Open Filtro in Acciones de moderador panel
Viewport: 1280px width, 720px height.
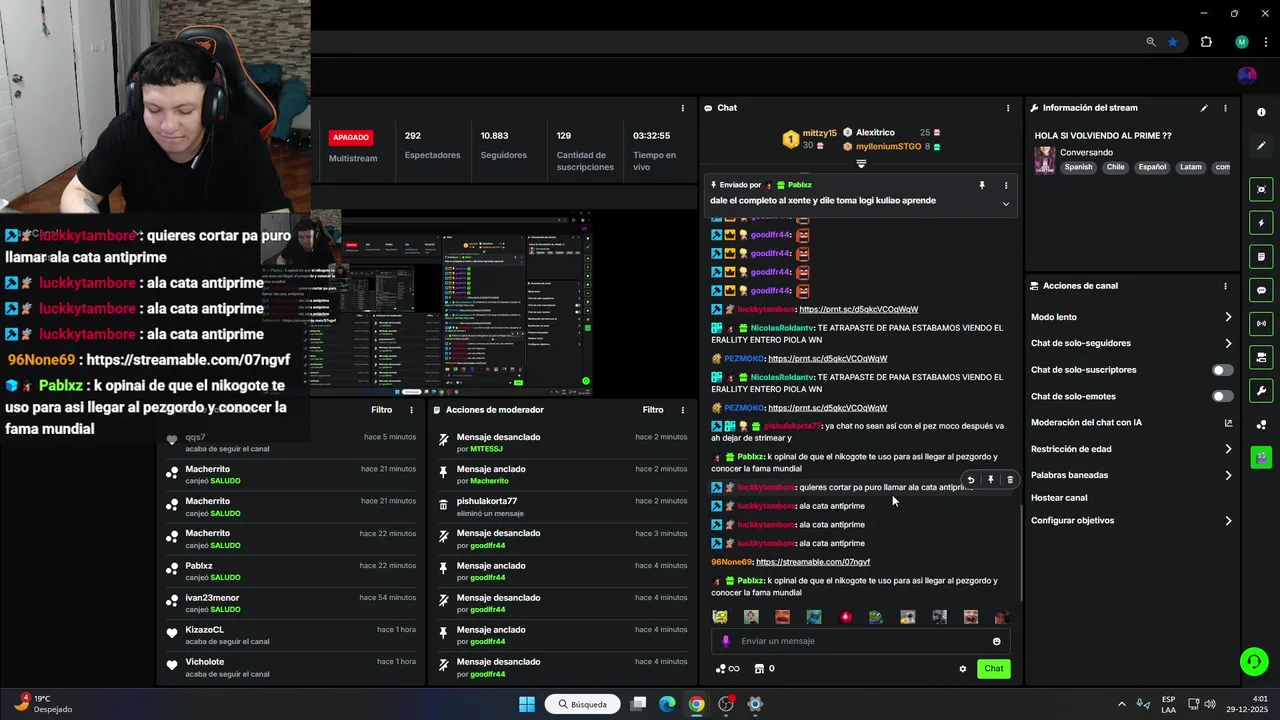[653, 410]
